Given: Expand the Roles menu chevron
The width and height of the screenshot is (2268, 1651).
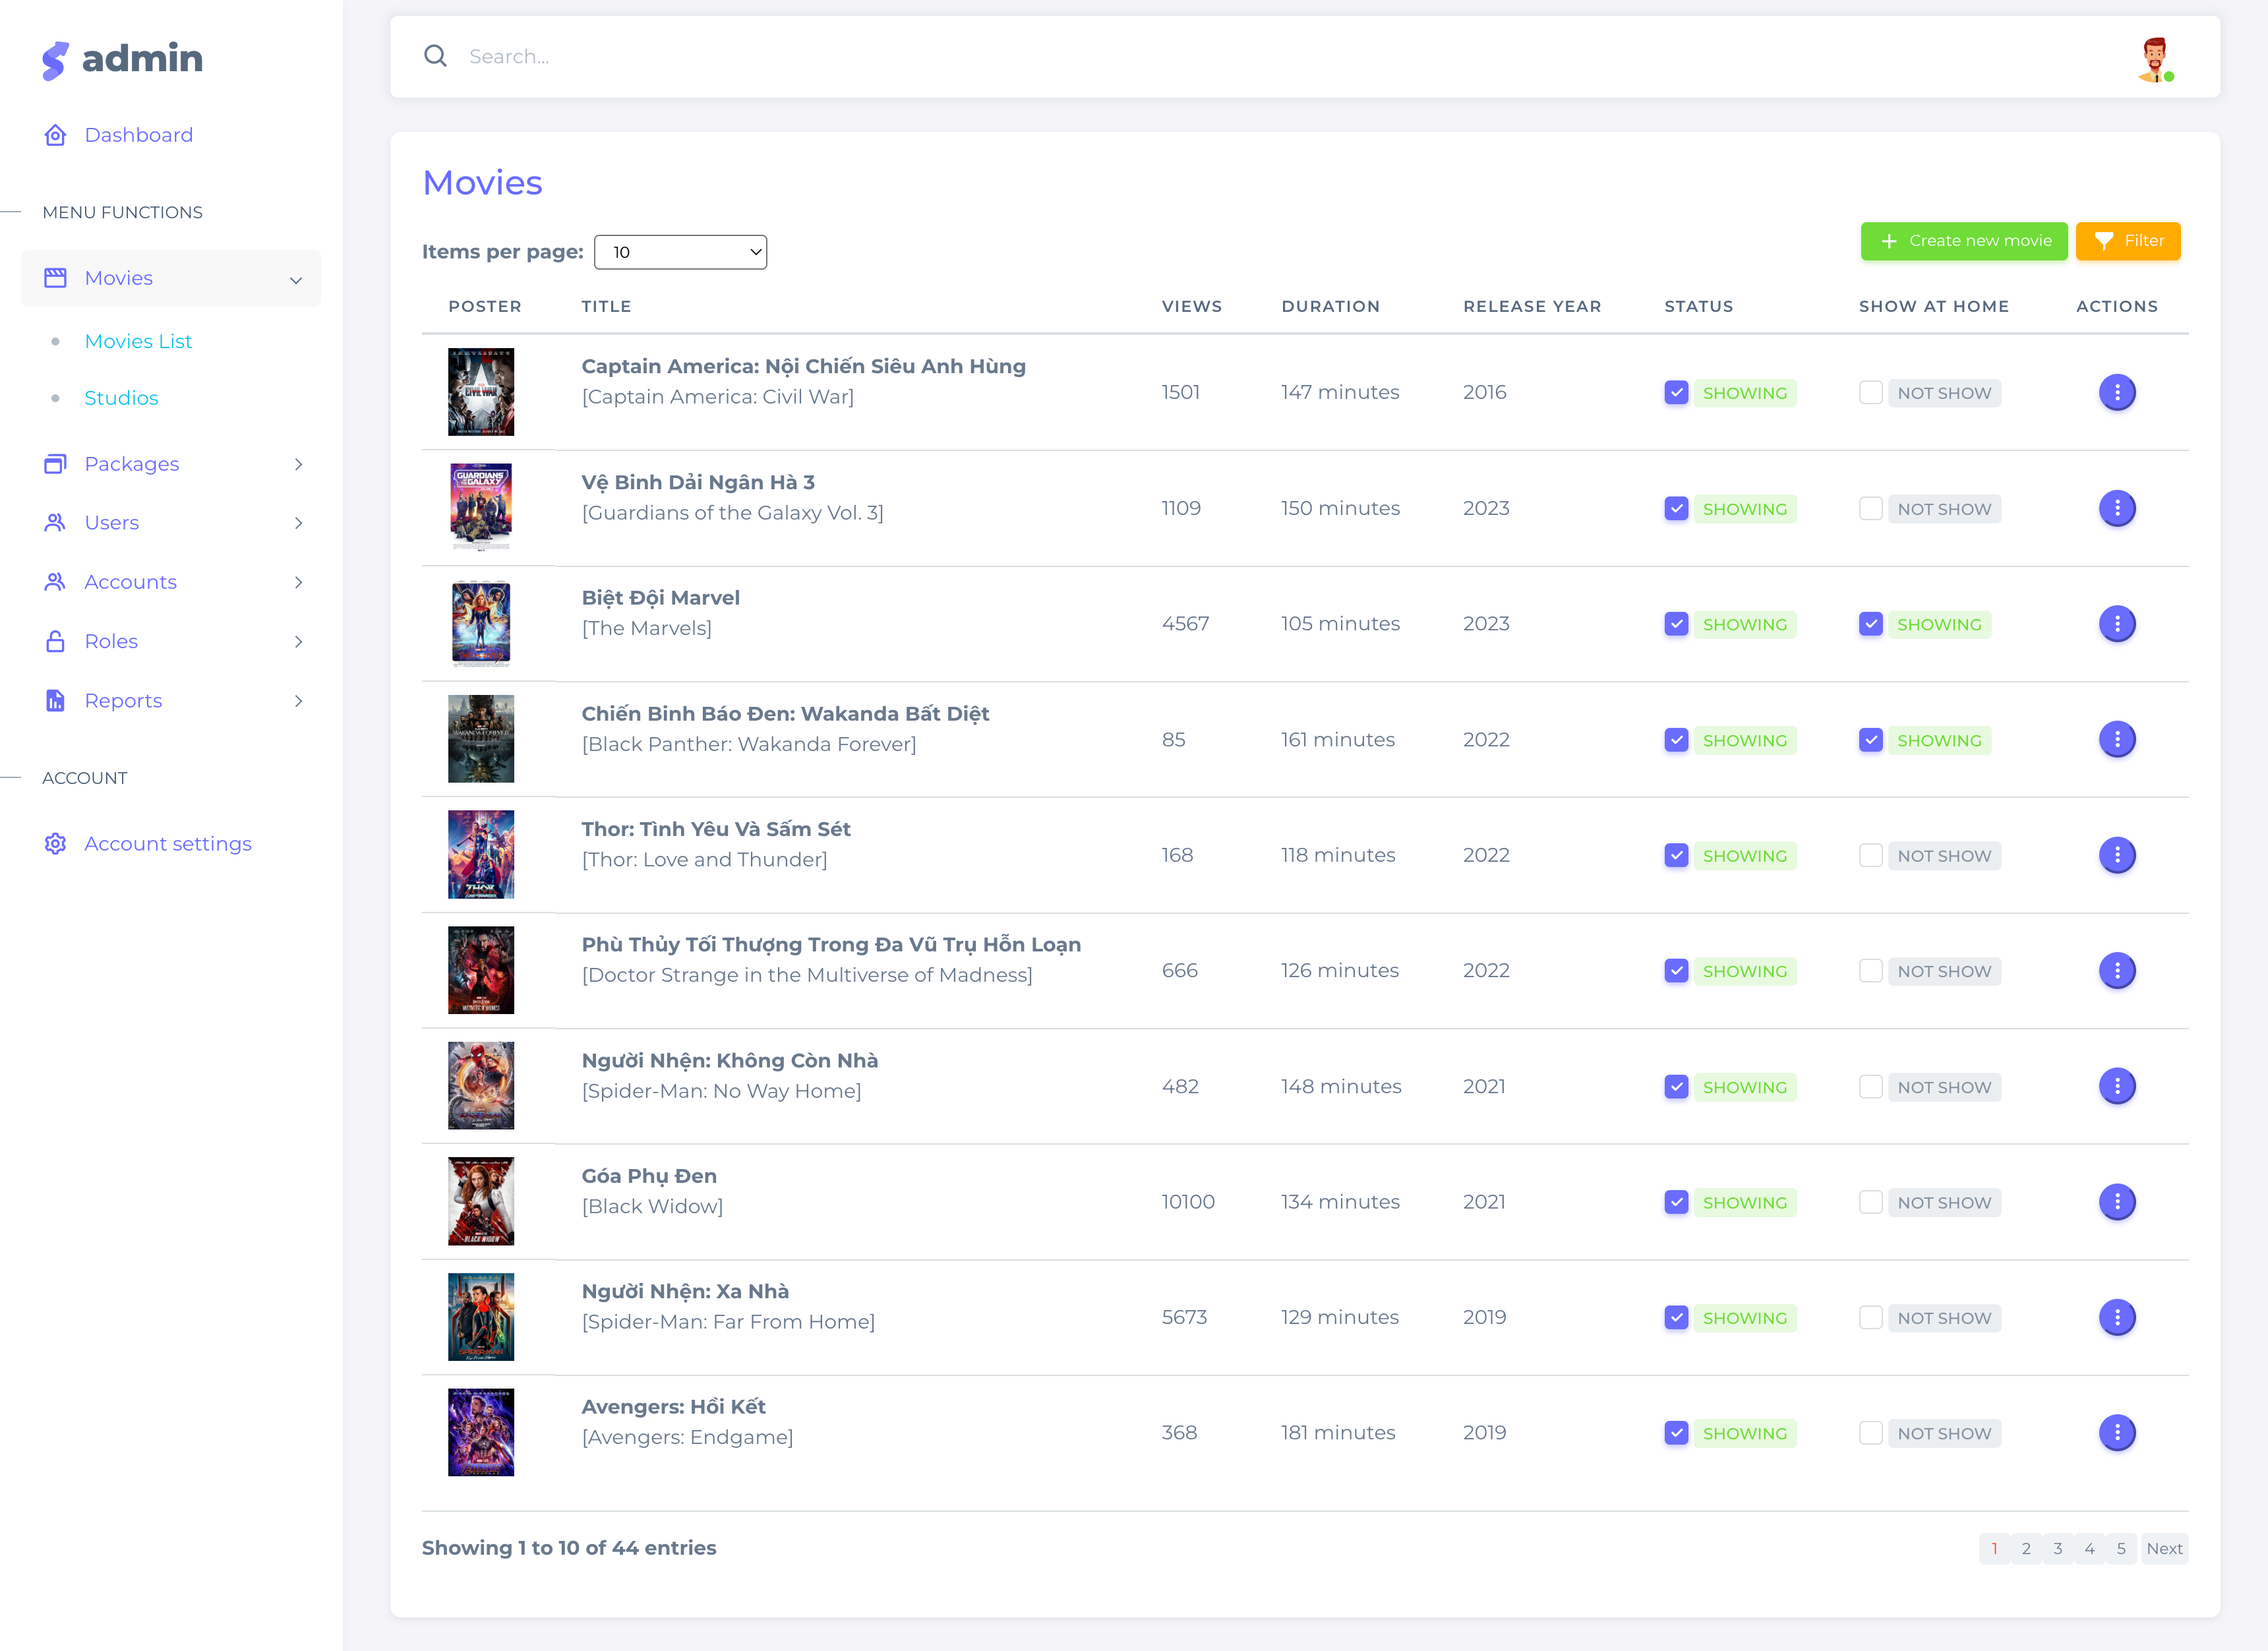Looking at the screenshot, I should (298, 641).
